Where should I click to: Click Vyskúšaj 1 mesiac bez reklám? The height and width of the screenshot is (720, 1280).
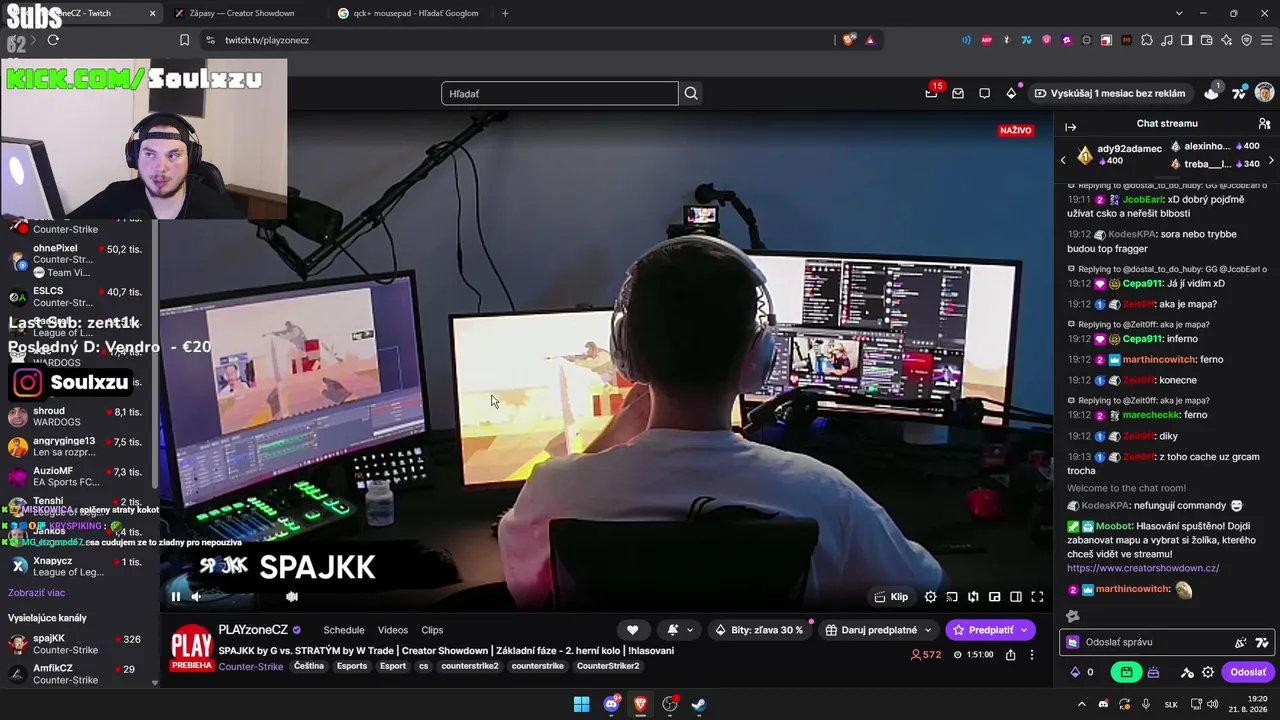pyautogui.click(x=1109, y=93)
